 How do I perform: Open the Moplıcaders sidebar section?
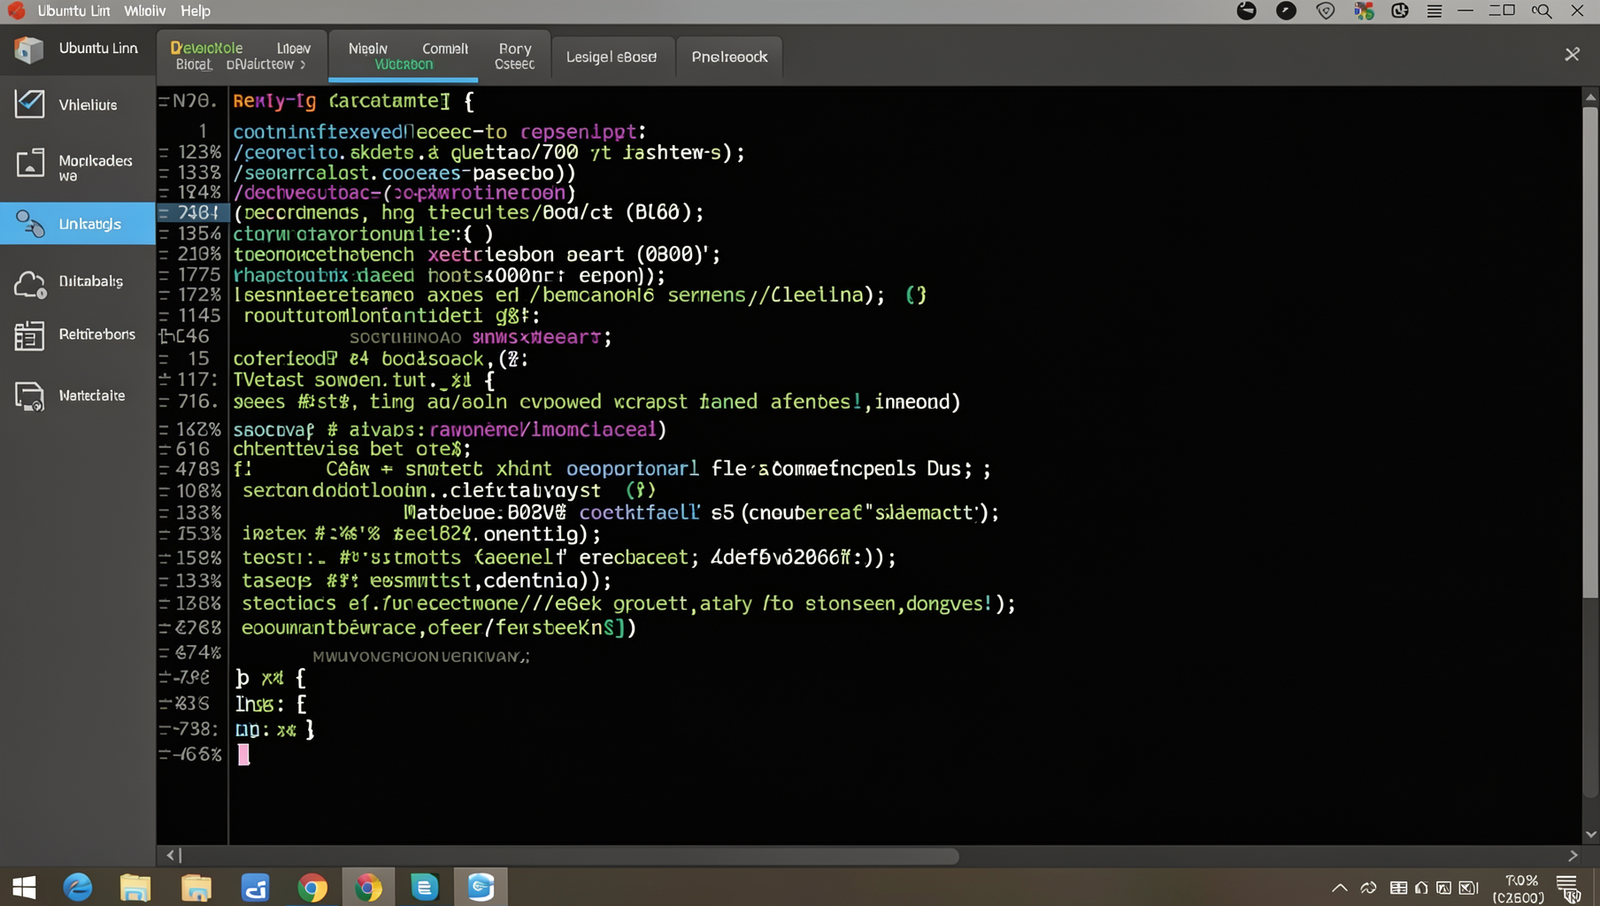coord(77,166)
